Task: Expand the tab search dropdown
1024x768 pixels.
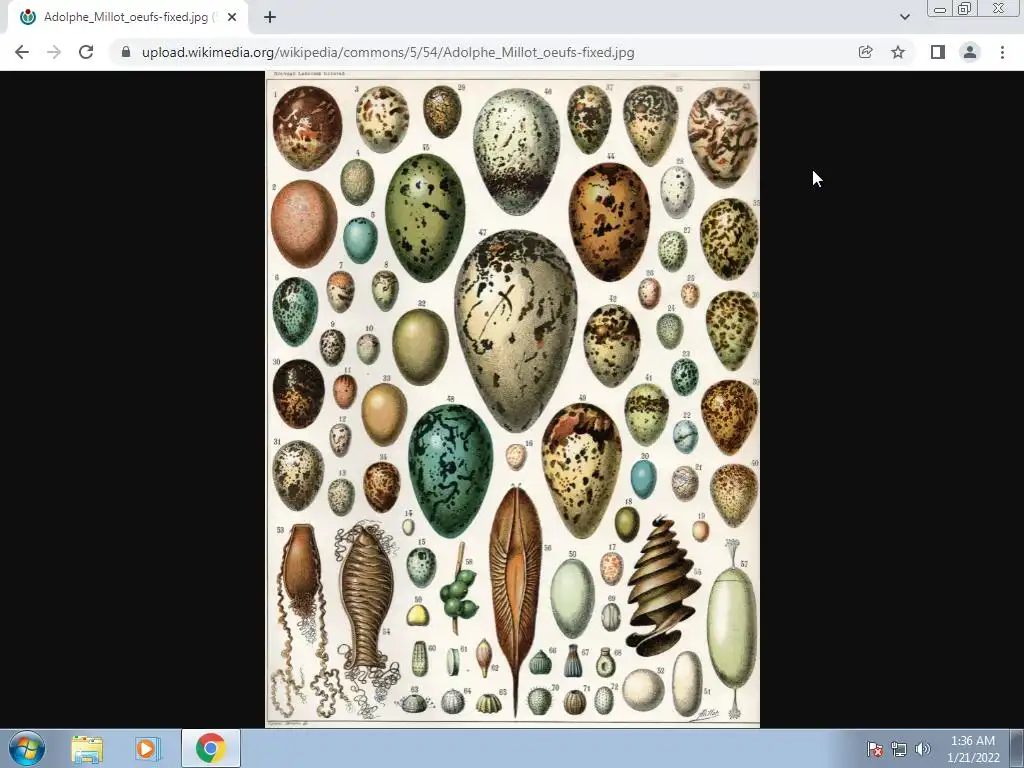Action: tap(904, 17)
